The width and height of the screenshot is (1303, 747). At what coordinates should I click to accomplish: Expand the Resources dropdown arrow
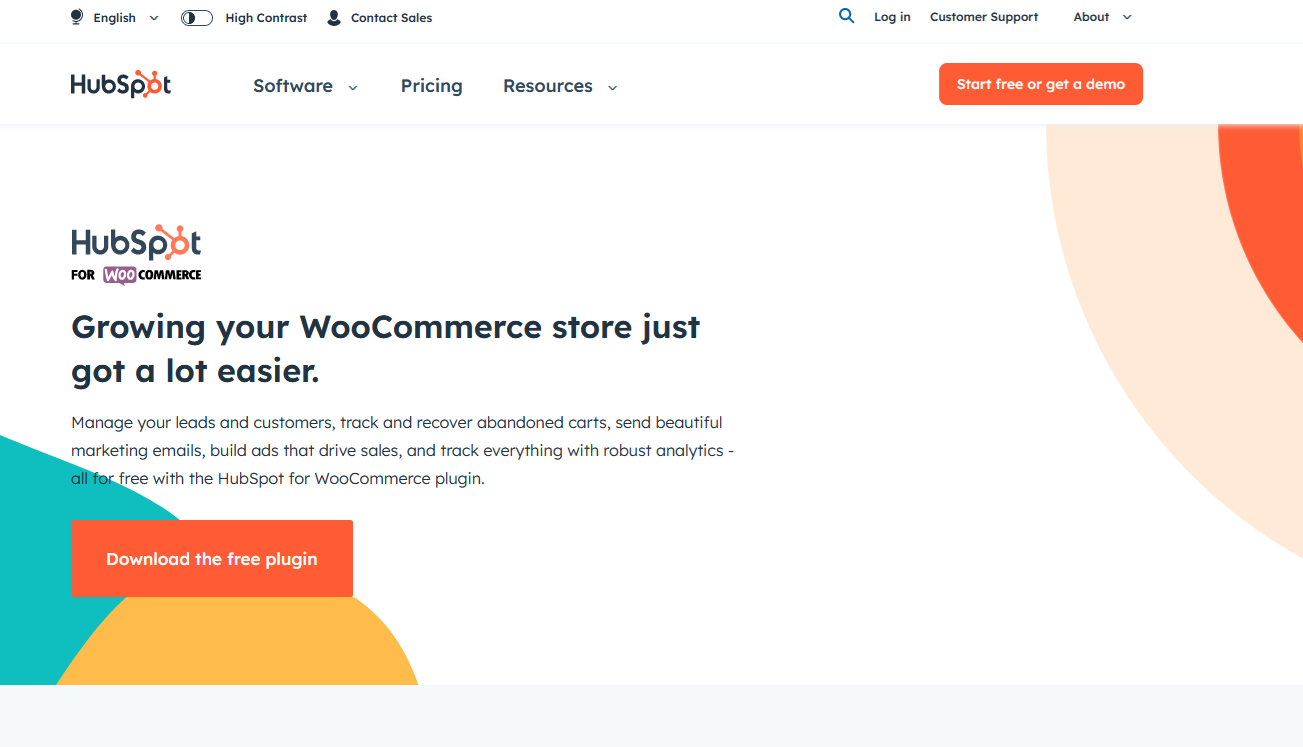(x=613, y=88)
